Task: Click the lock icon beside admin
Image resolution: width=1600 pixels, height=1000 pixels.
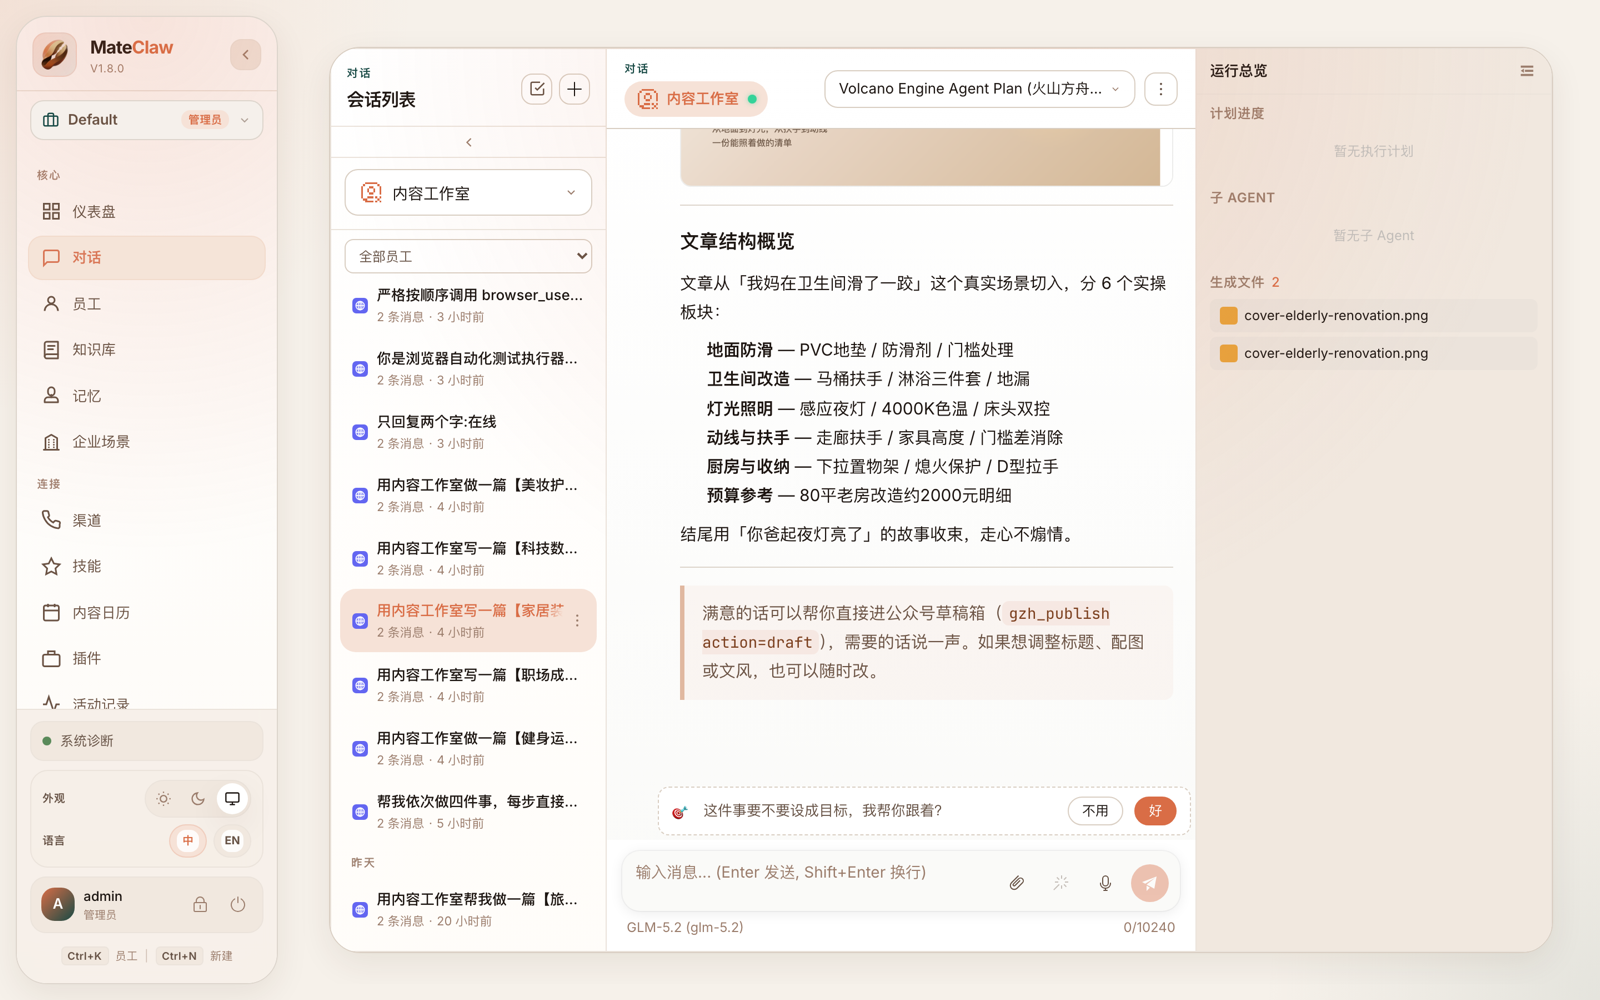Action: point(200,904)
